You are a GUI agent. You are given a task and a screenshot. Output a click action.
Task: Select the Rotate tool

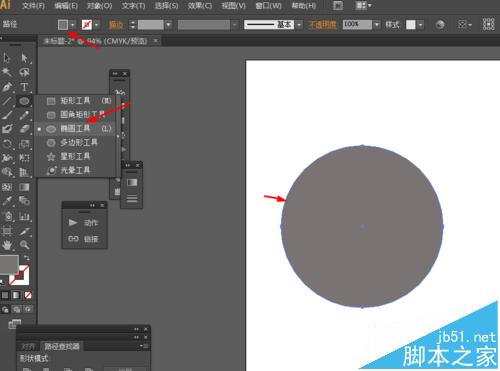tap(7, 144)
